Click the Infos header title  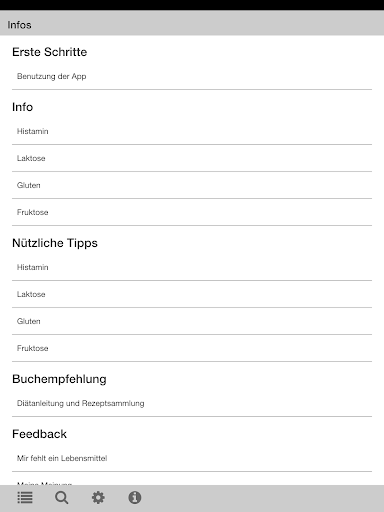tap(19, 25)
